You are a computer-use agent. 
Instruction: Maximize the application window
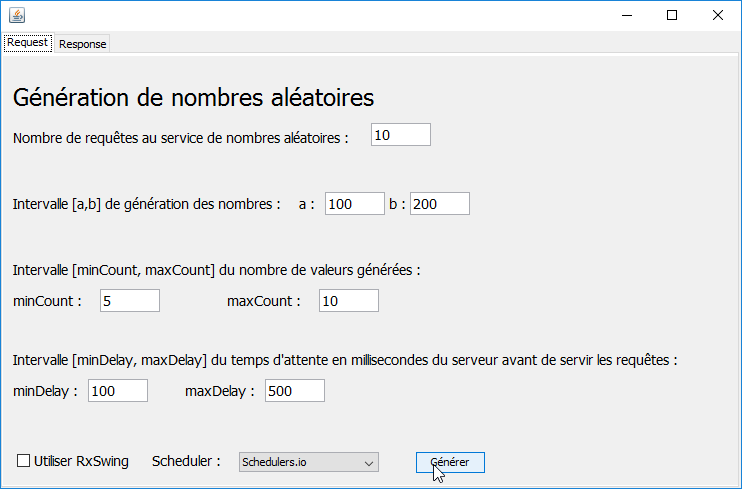click(x=672, y=15)
